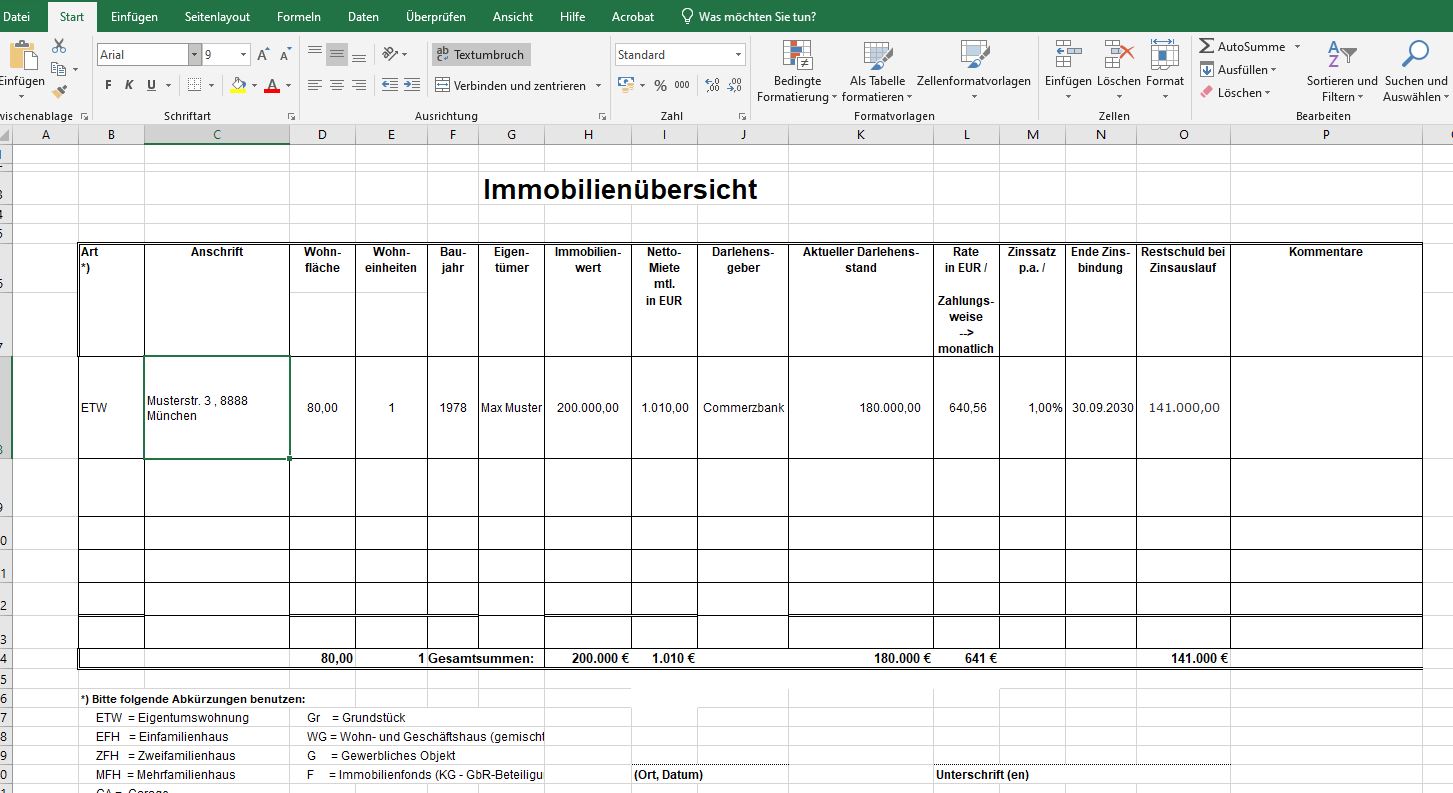The width and height of the screenshot is (1453, 793).
Task: Align cell text left
Action: 315,86
